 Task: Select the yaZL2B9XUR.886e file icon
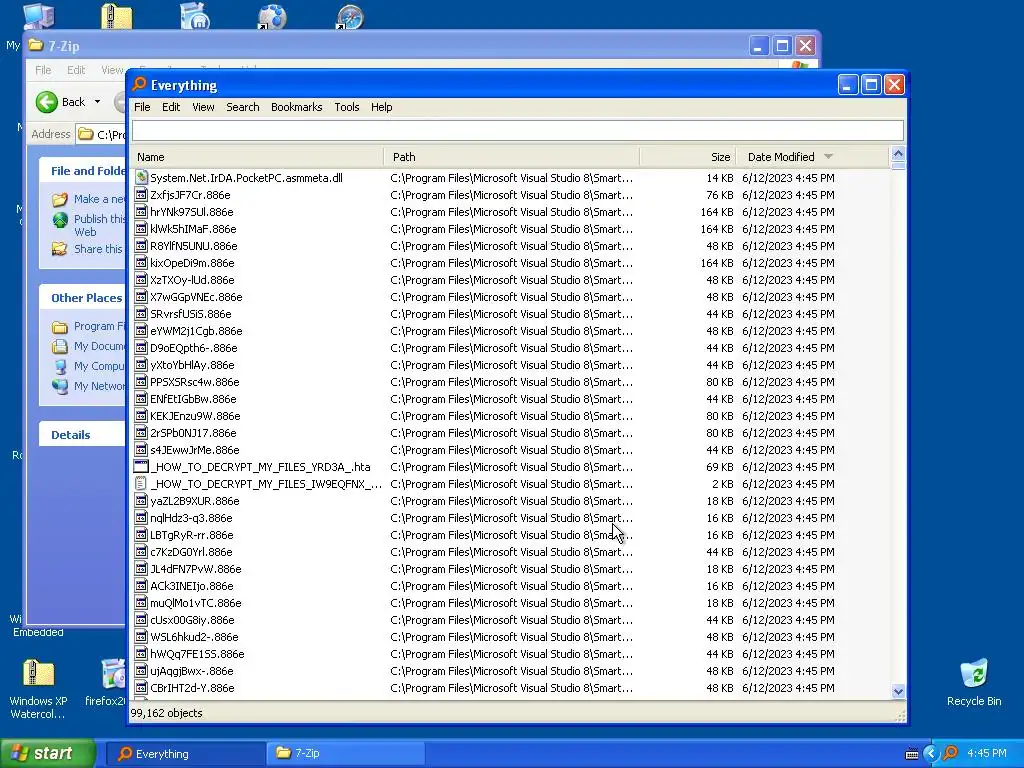pyautogui.click(x=141, y=500)
